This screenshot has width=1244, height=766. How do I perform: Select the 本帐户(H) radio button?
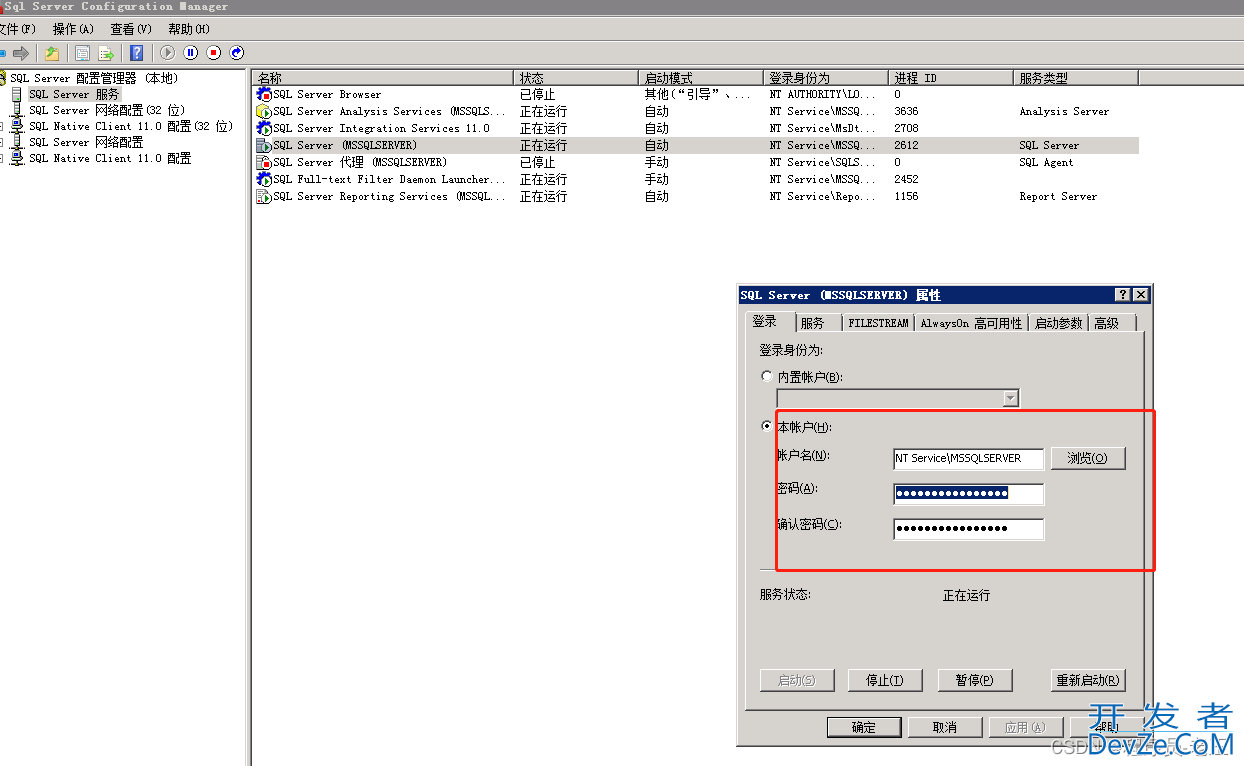[x=767, y=426]
